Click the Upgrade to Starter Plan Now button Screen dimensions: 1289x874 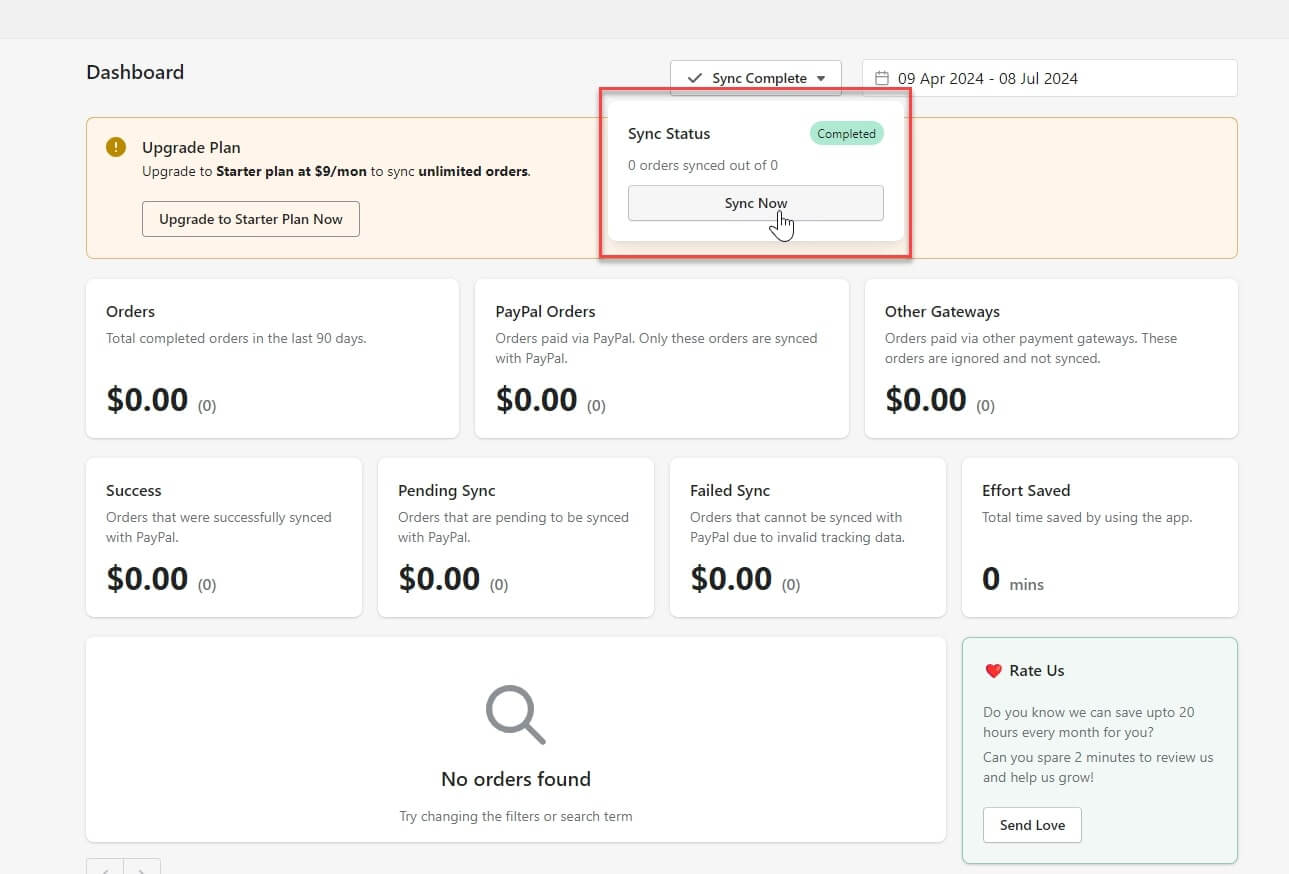250,219
